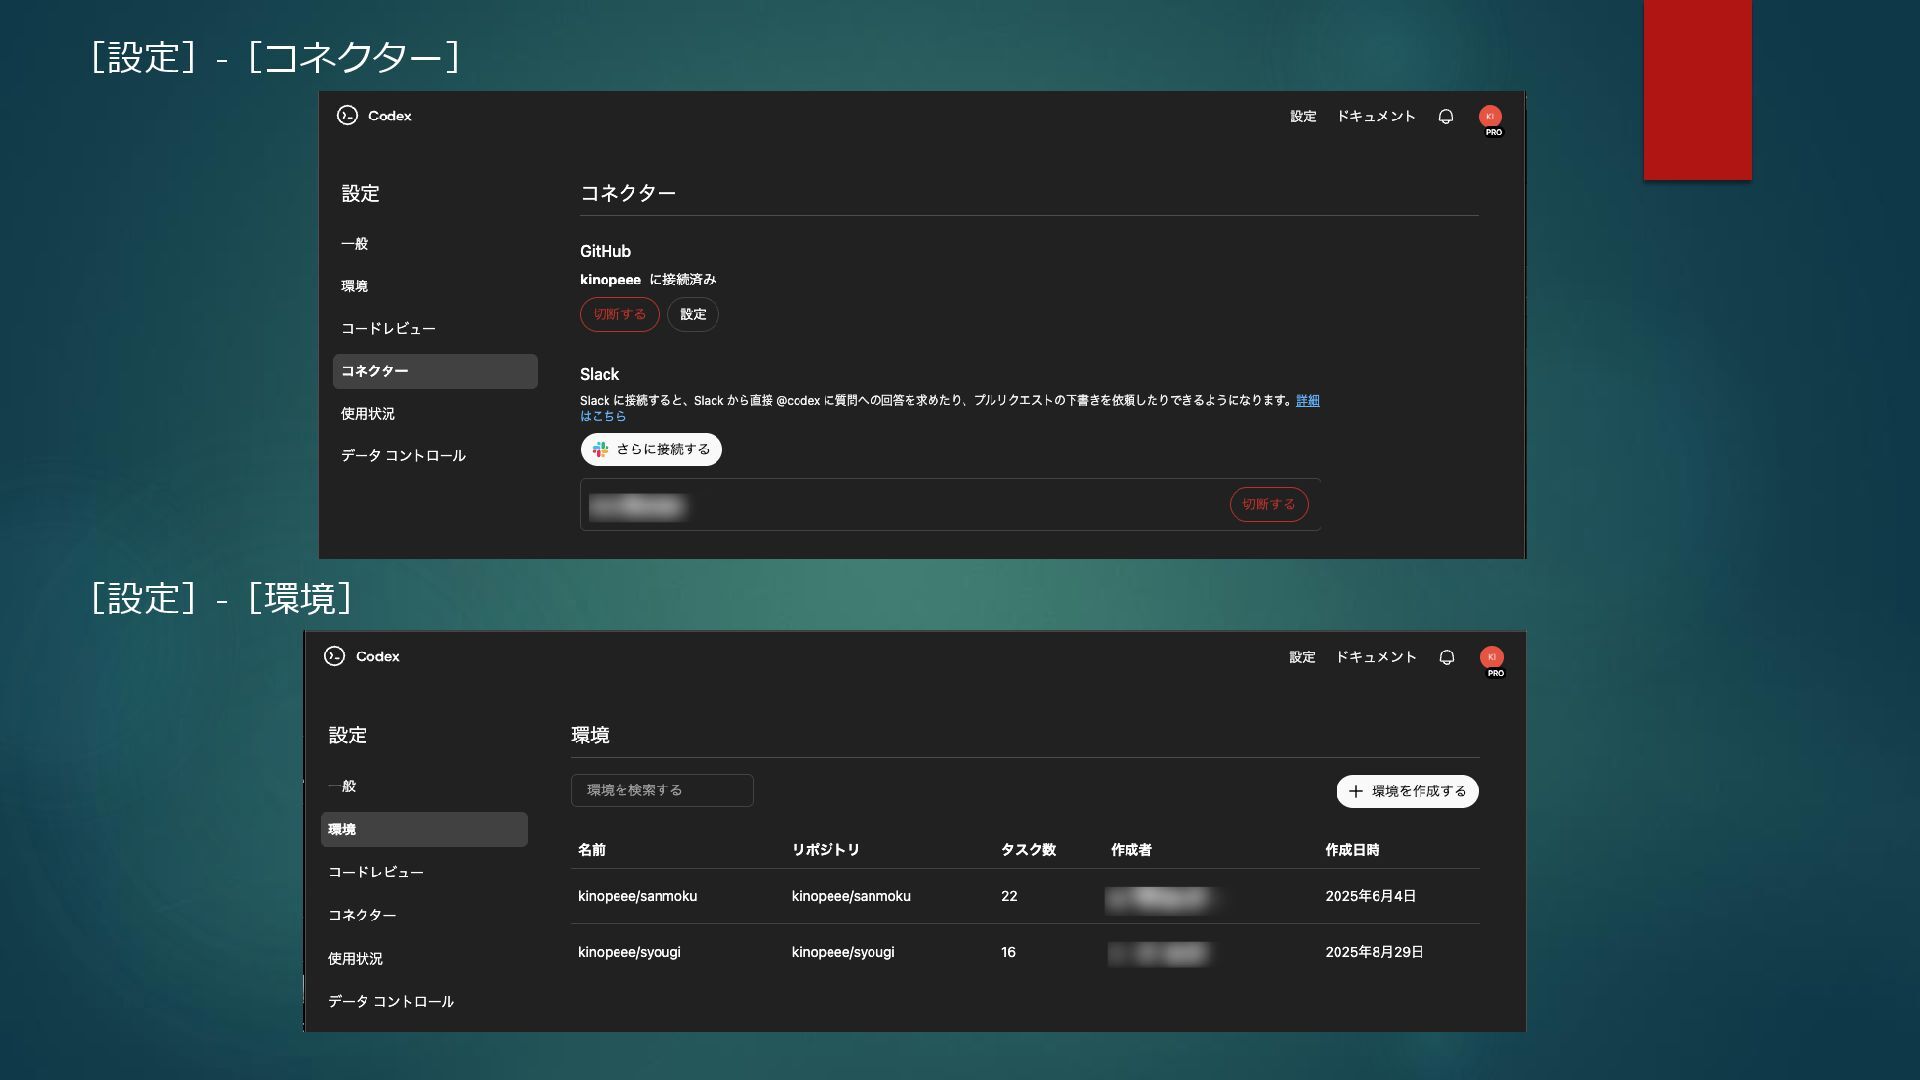Sort by the タスク数 column header
1920x1080 pixels.
click(1028, 850)
